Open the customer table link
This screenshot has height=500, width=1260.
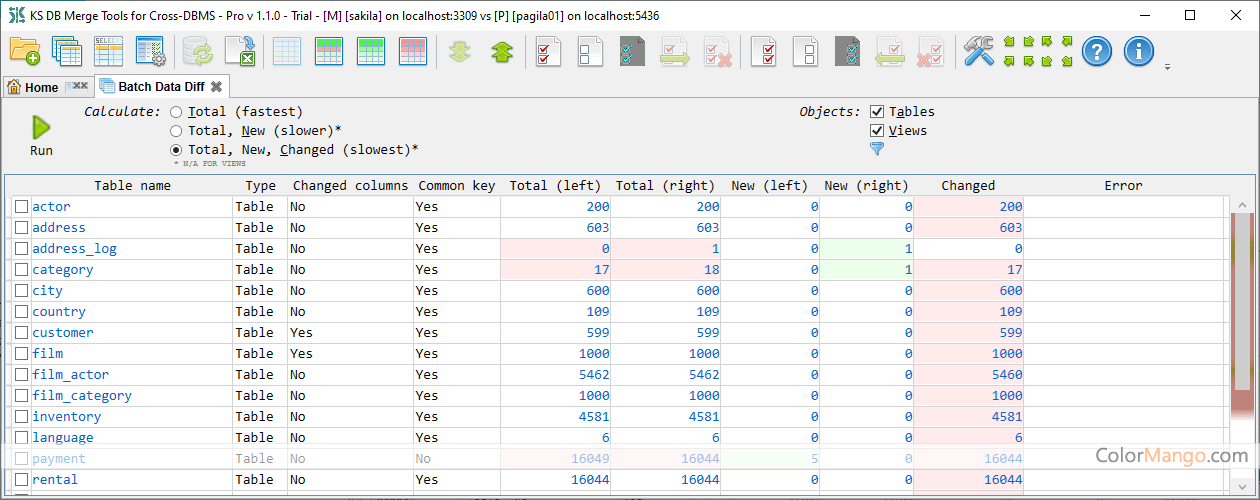[63, 332]
